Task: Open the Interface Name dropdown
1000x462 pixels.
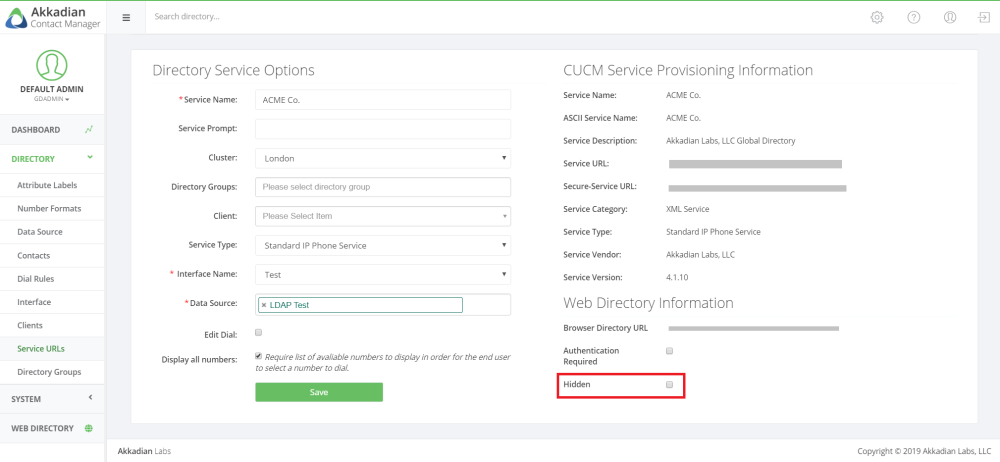Action: [383, 274]
